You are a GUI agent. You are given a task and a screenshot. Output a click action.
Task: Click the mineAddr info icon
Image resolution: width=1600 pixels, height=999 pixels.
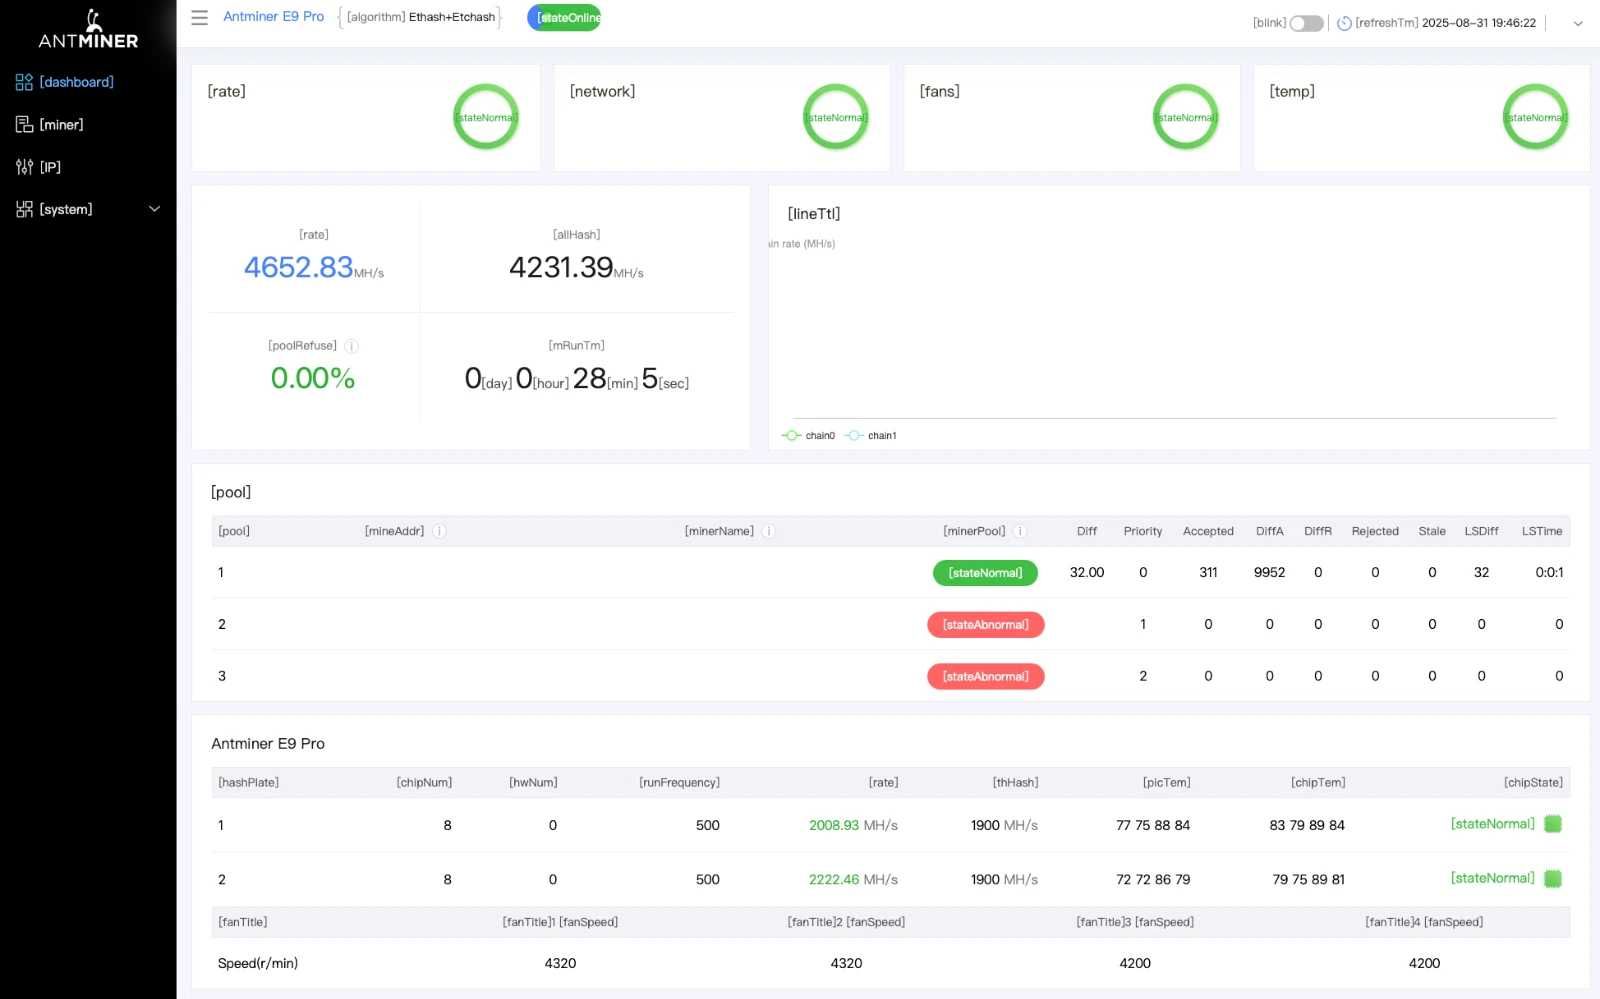click(x=439, y=531)
